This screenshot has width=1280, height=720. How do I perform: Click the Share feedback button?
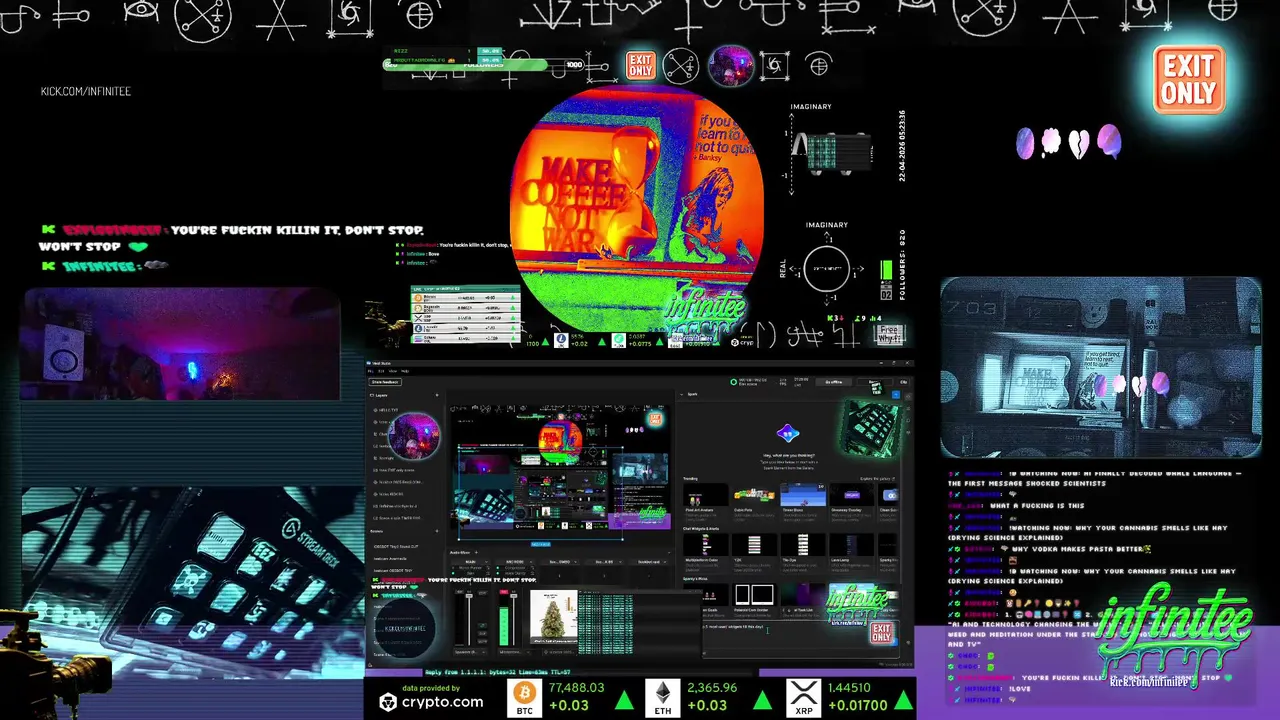point(385,382)
